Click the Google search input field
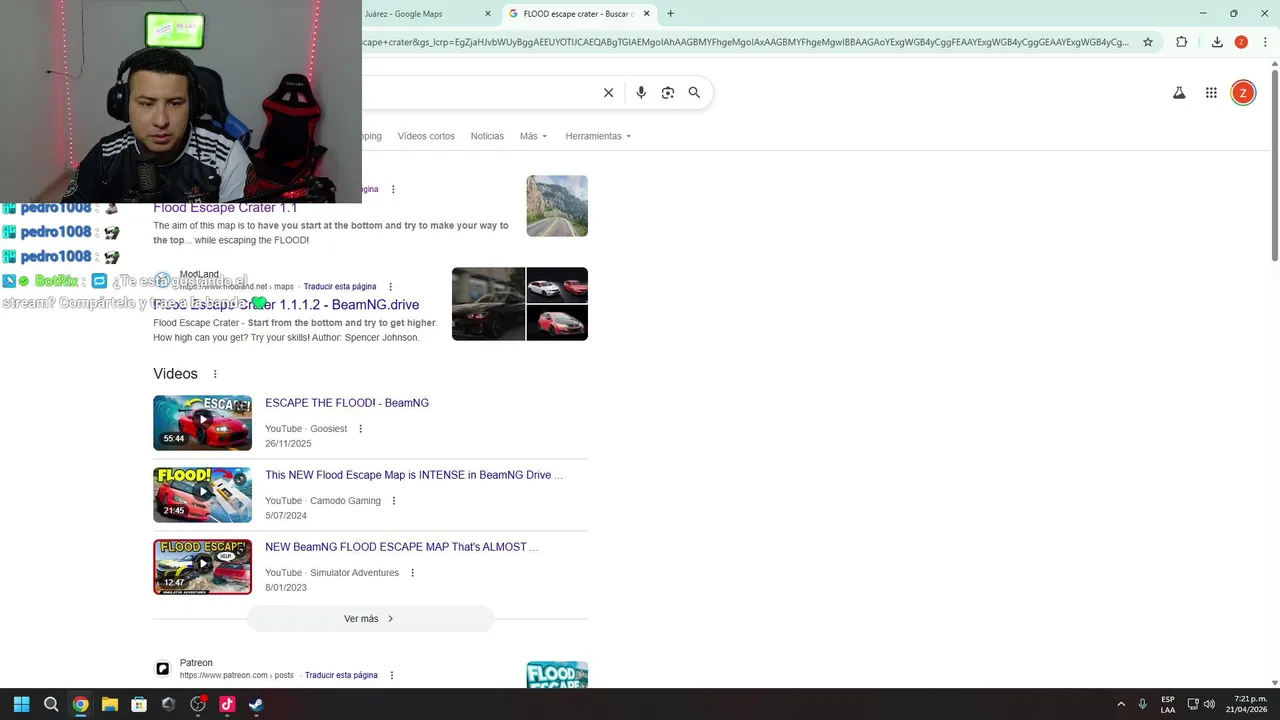The height and width of the screenshot is (720, 1280). click(x=480, y=92)
